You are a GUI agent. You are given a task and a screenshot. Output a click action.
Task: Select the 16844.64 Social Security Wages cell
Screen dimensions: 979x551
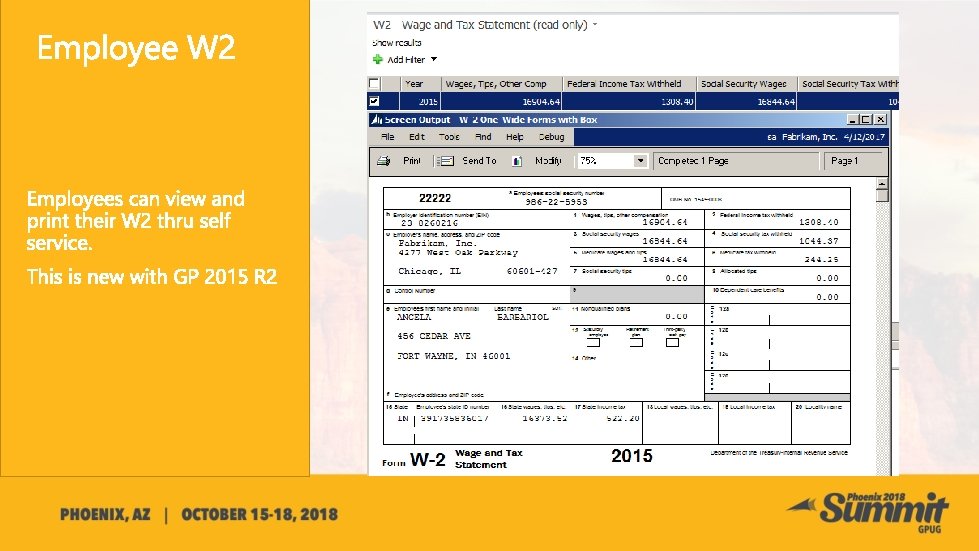click(x=746, y=101)
